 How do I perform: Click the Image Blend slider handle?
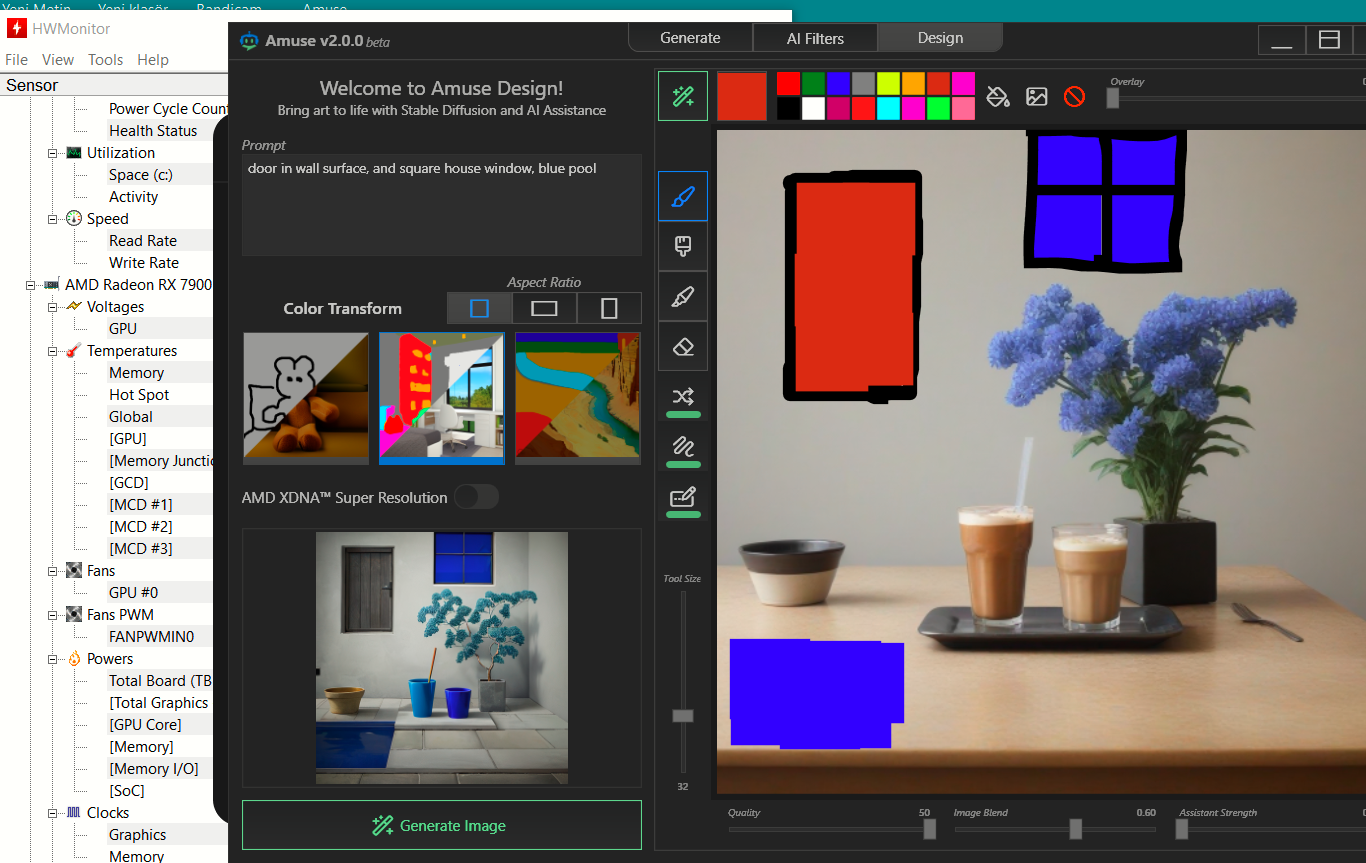(1075, 829)
